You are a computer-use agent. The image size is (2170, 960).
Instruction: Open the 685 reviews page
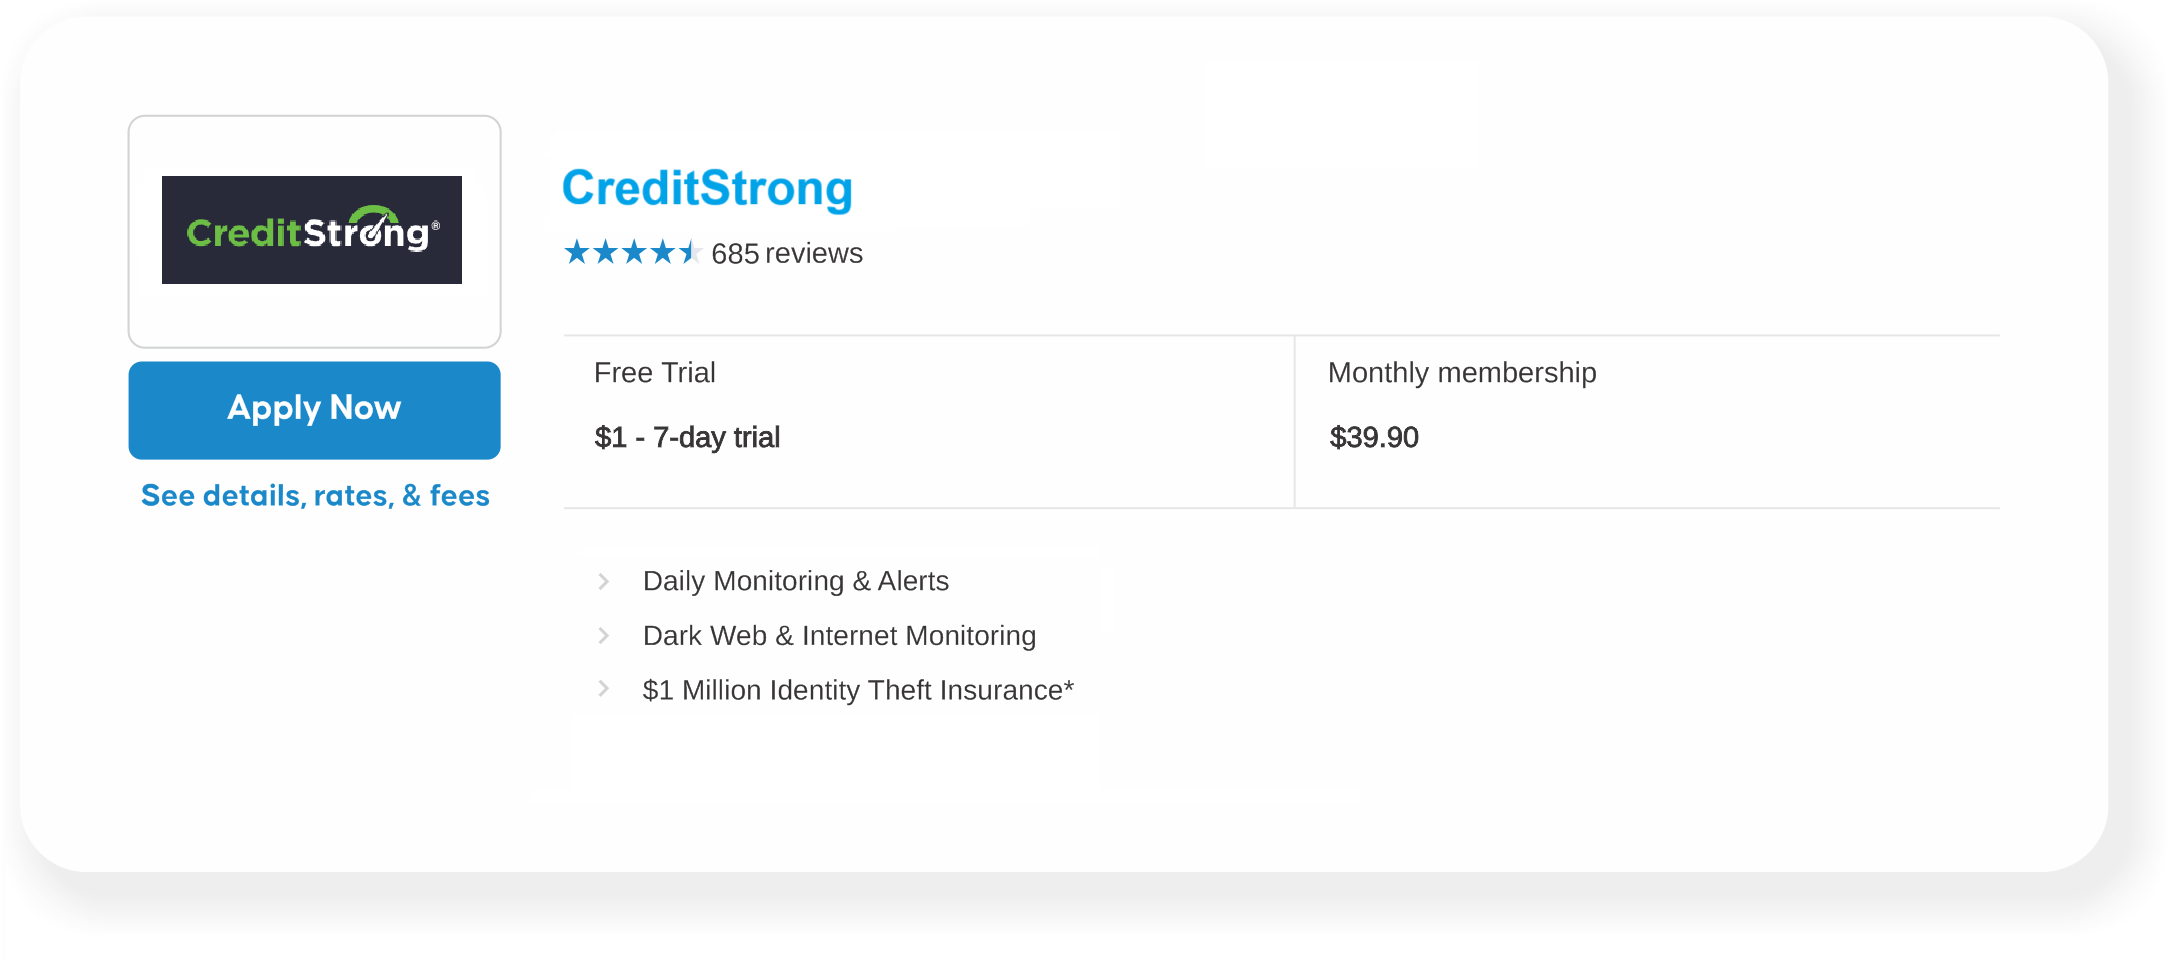(x=786, y=253)
